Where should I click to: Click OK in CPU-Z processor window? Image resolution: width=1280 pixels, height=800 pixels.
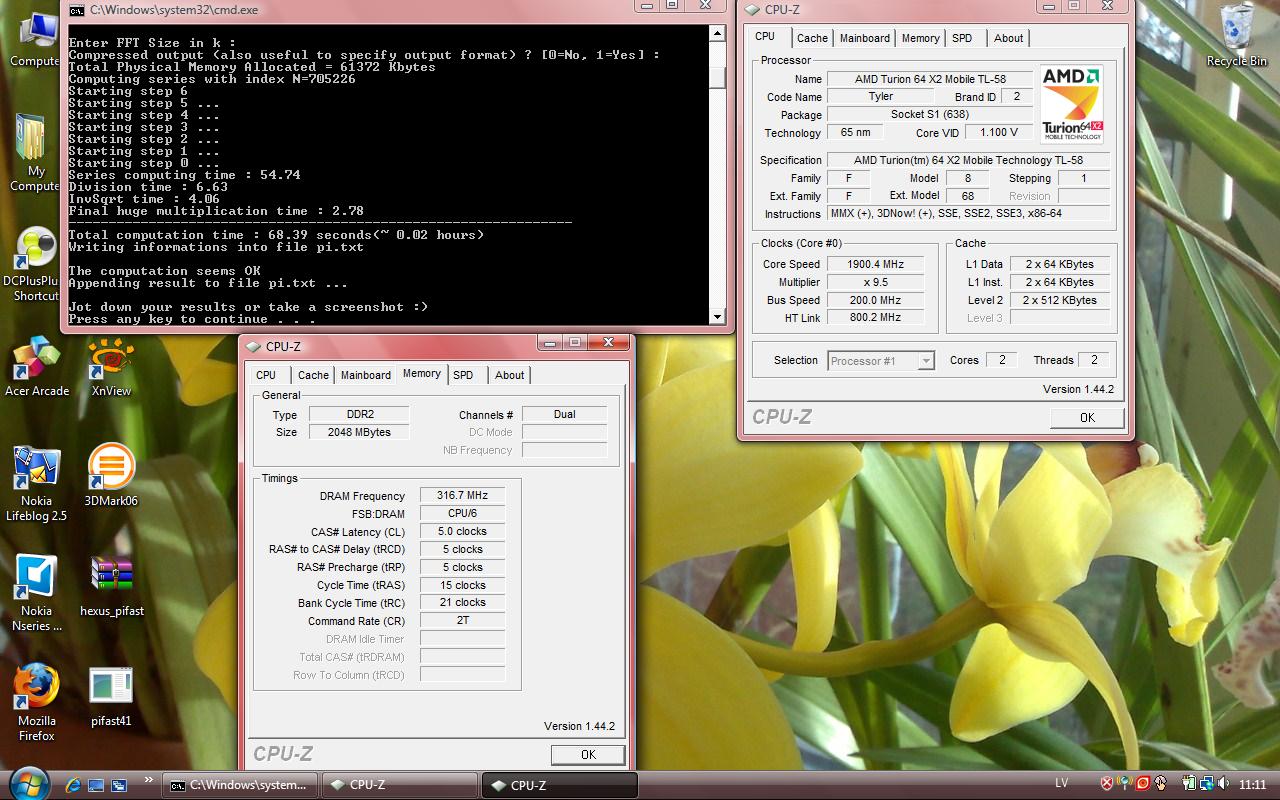point(1087,418)
